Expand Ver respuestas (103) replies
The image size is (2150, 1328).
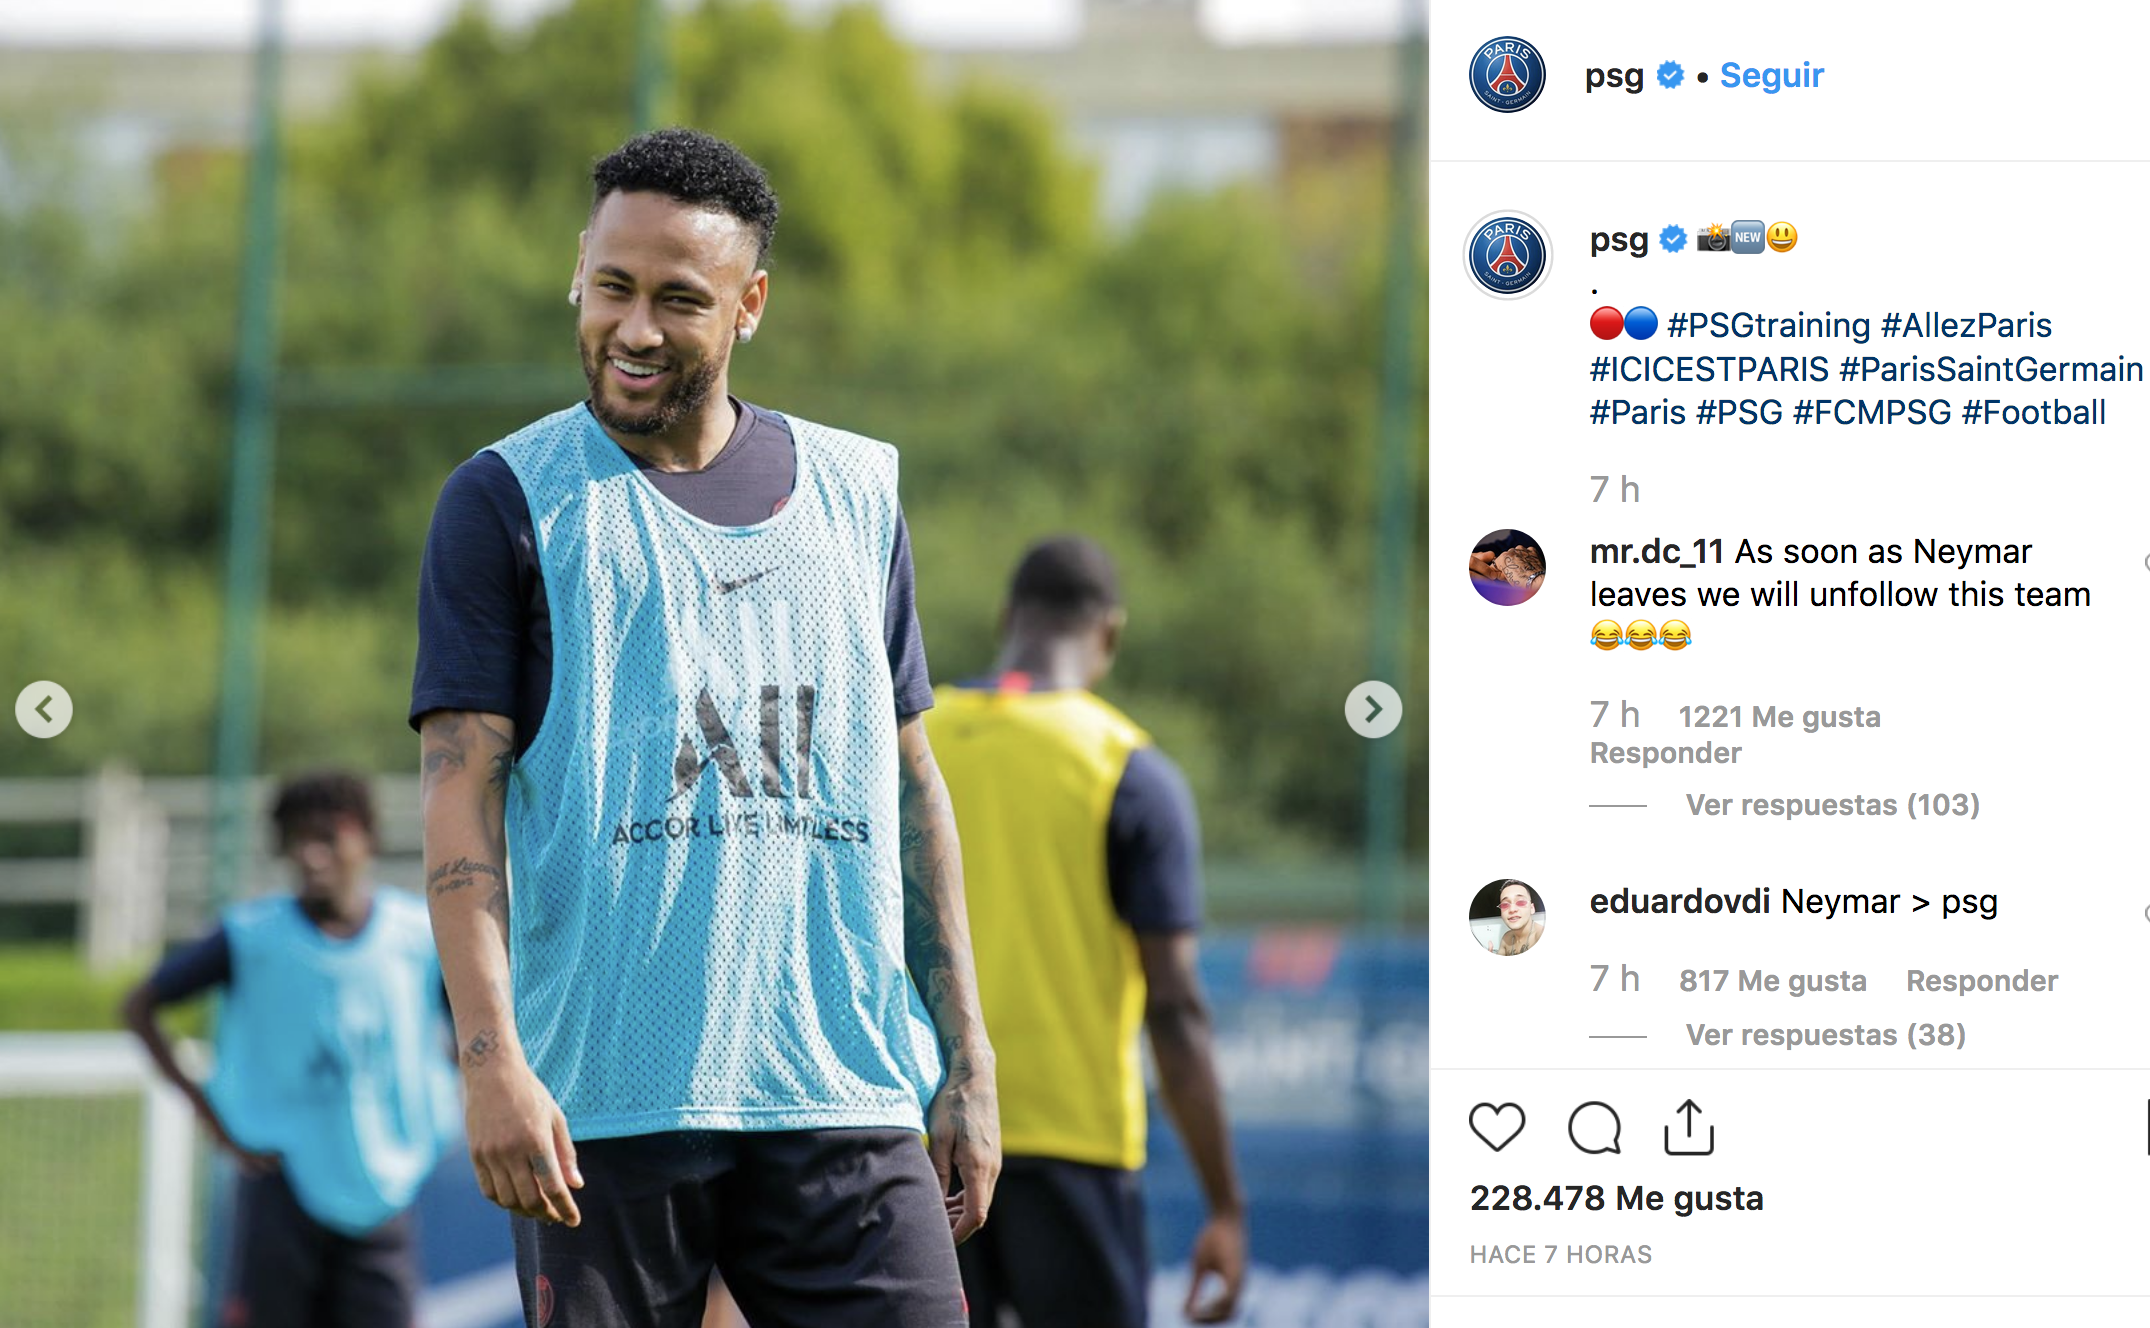pyautogui.click(x=1833, y=805)
